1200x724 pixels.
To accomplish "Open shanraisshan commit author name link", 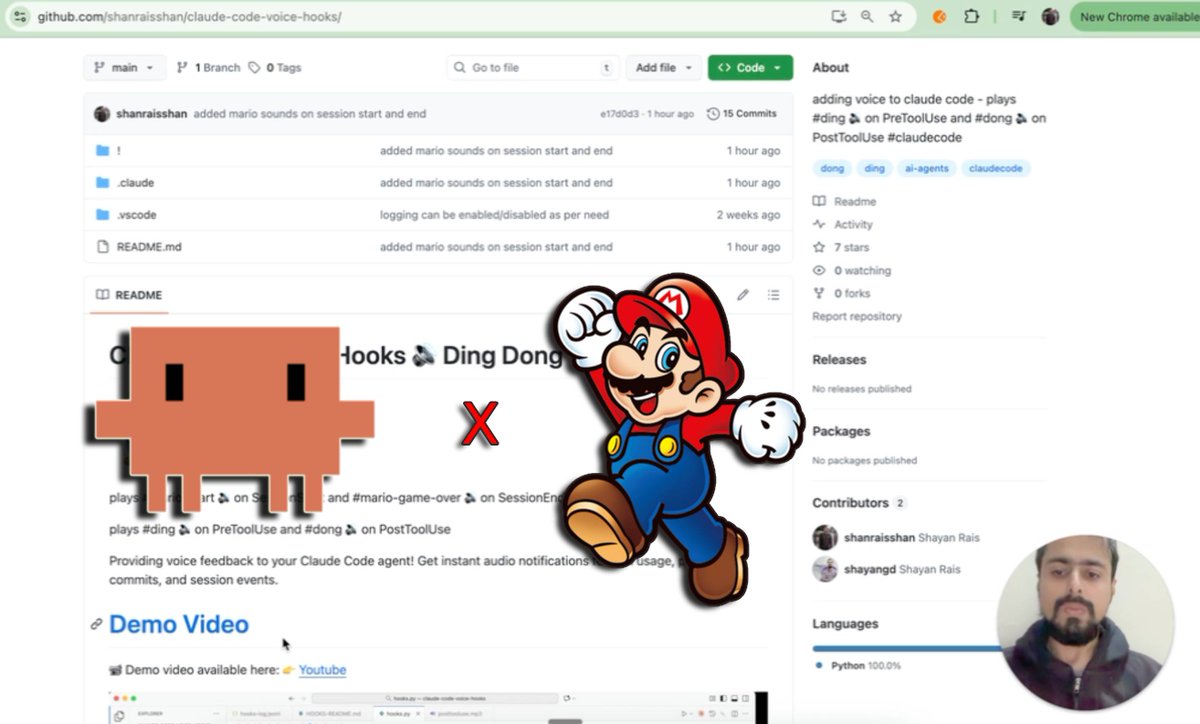I will (151, 114).
